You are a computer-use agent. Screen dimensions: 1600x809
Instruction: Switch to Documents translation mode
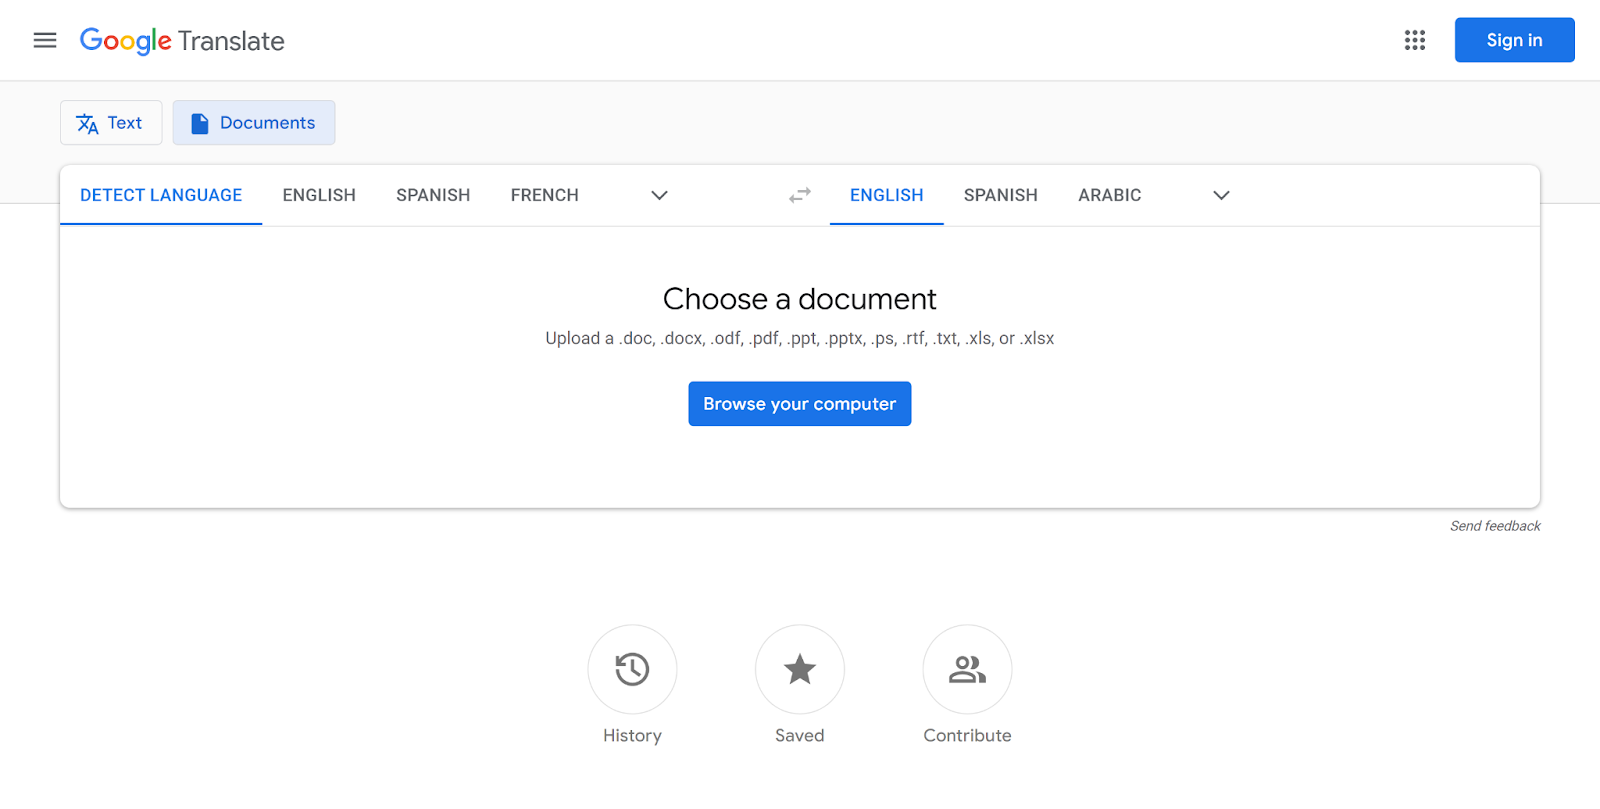tap(254, 123)
